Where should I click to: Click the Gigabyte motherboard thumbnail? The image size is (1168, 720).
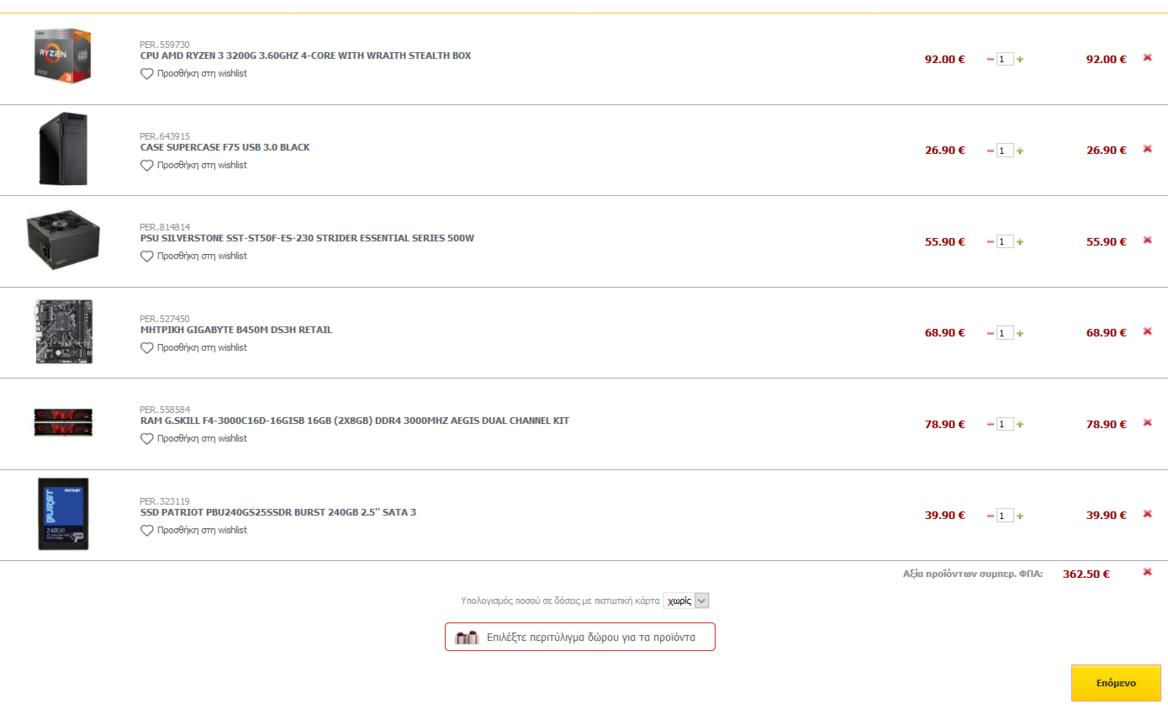coord(64,331)
